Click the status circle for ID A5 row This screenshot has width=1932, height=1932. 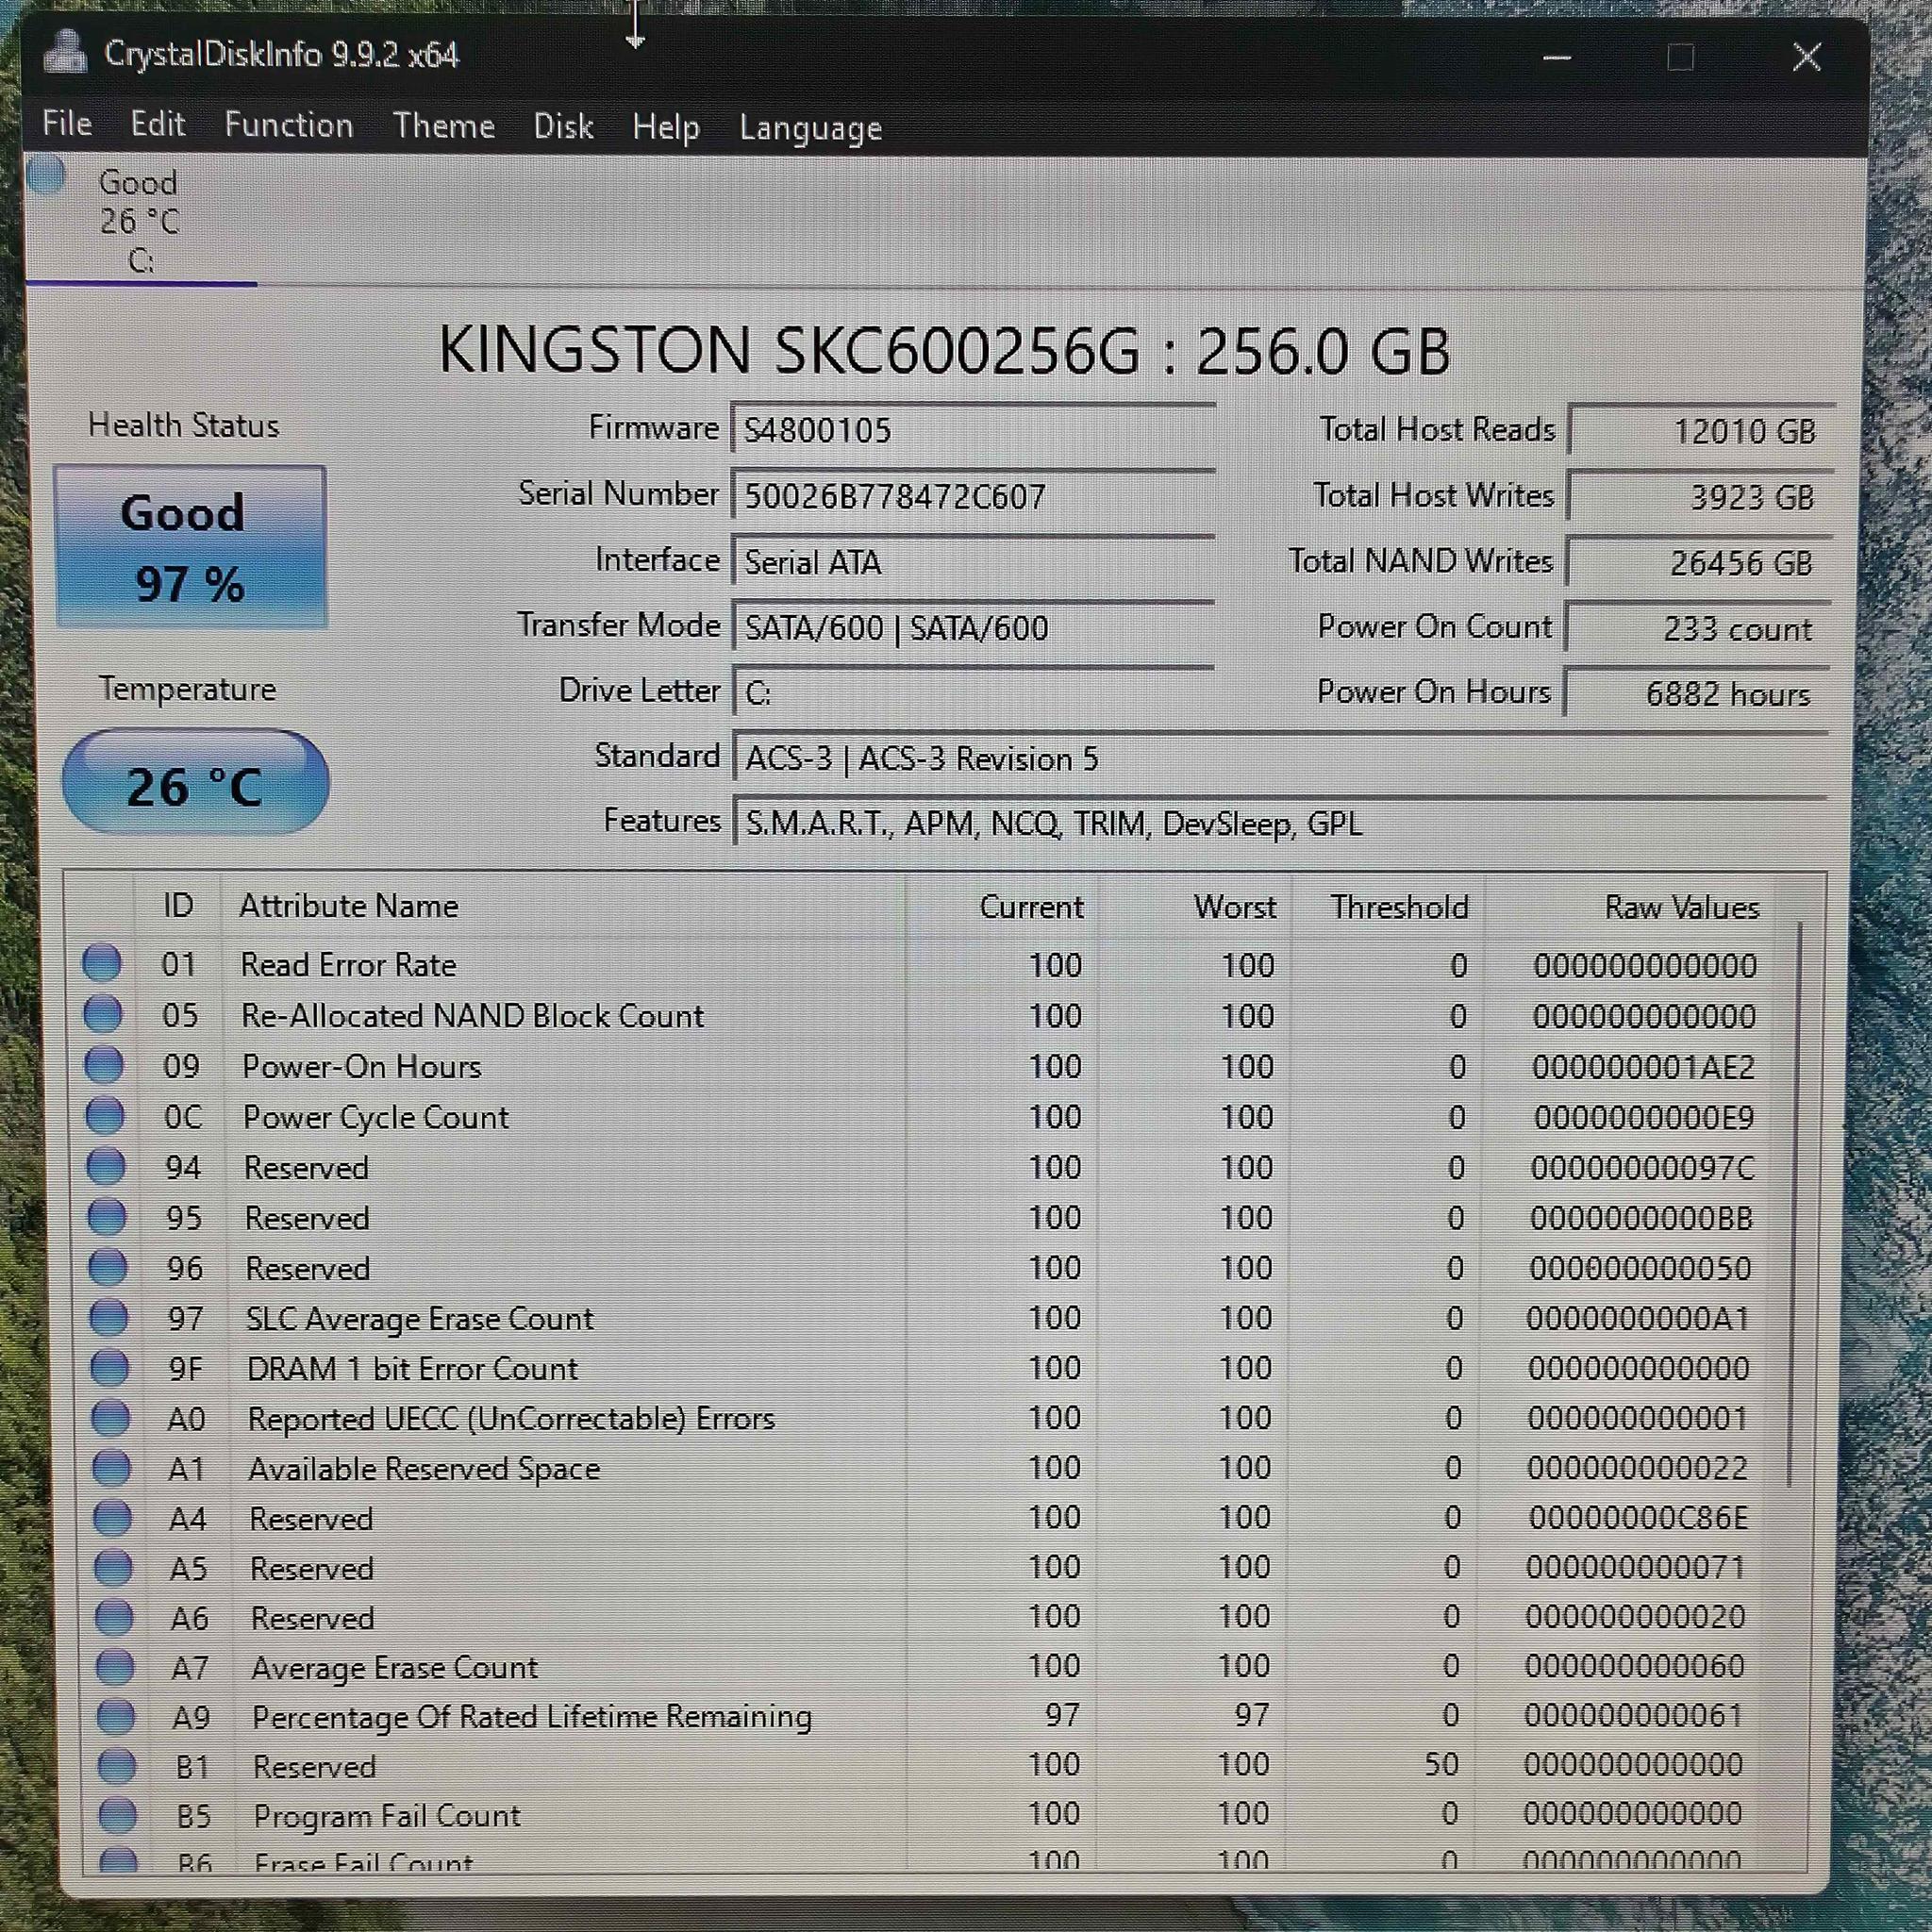coord(113,1567)
